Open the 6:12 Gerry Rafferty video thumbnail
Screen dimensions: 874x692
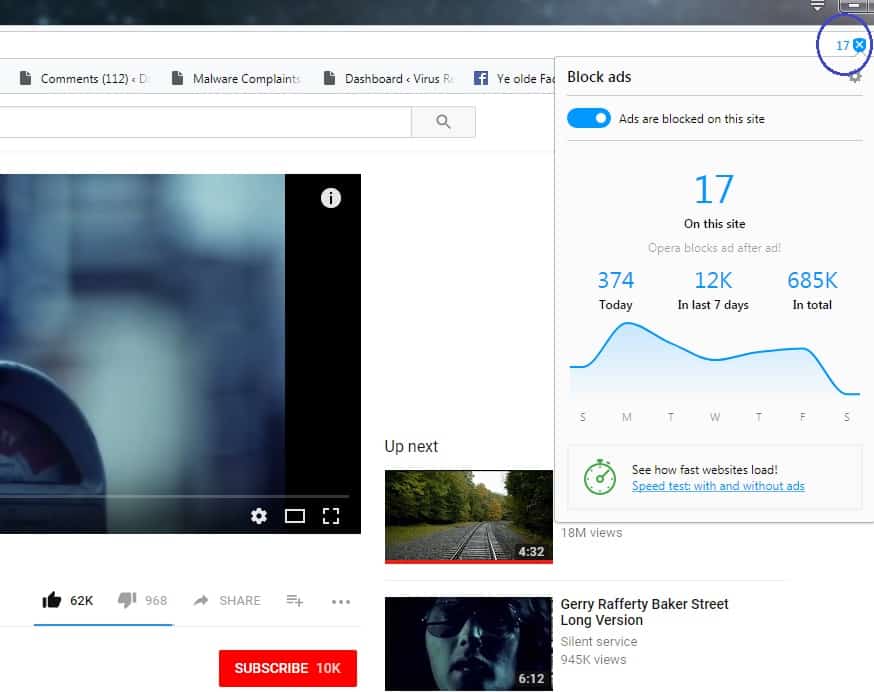tap(469, 643)
